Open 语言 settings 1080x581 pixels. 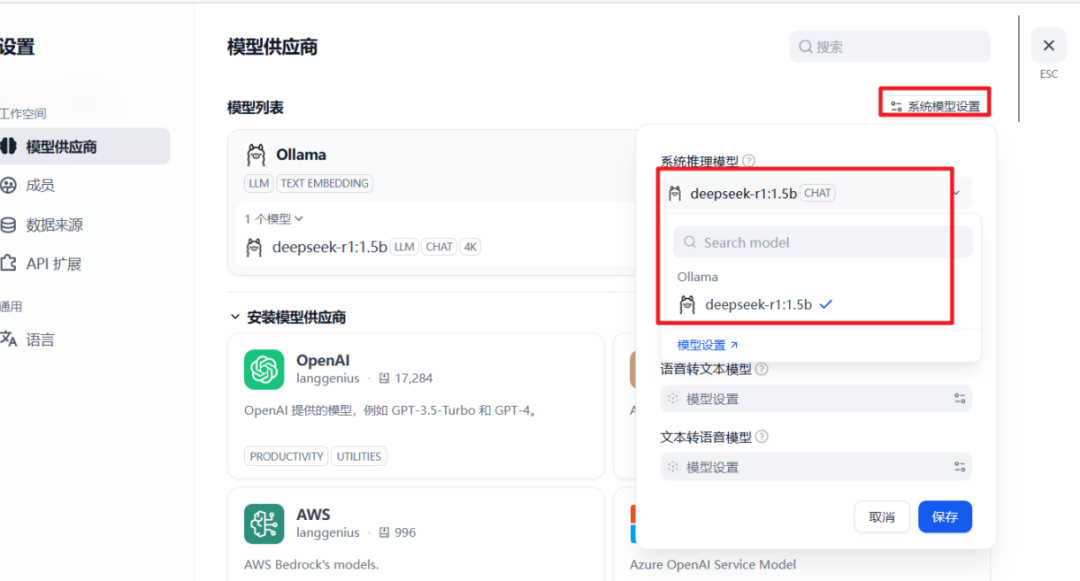click(x=40, y=339)
